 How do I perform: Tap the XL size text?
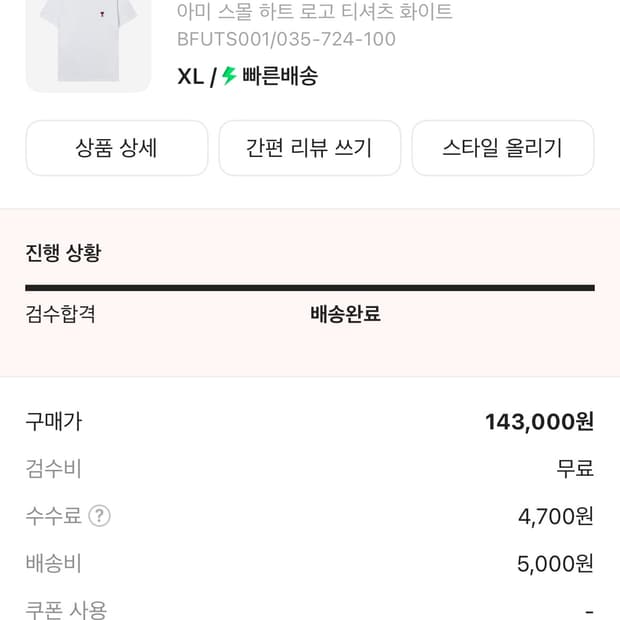pos(190,76)
